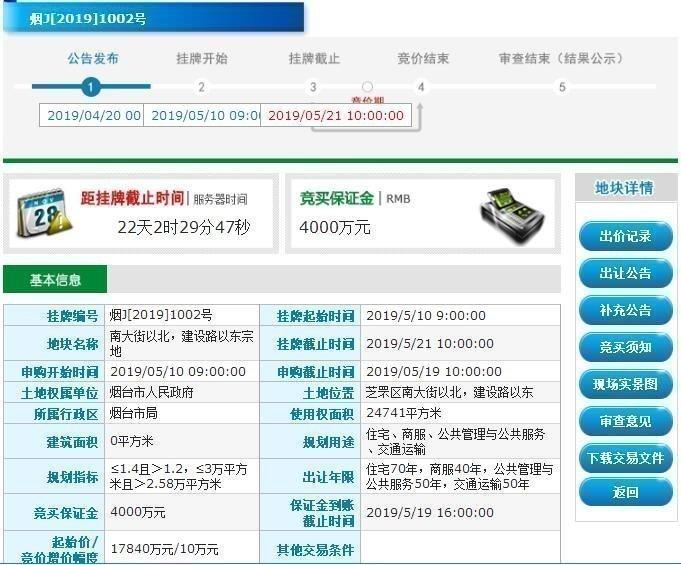Click the 规划指标 value cell
This screenshot has width=681, height=565.
(182, 476)
